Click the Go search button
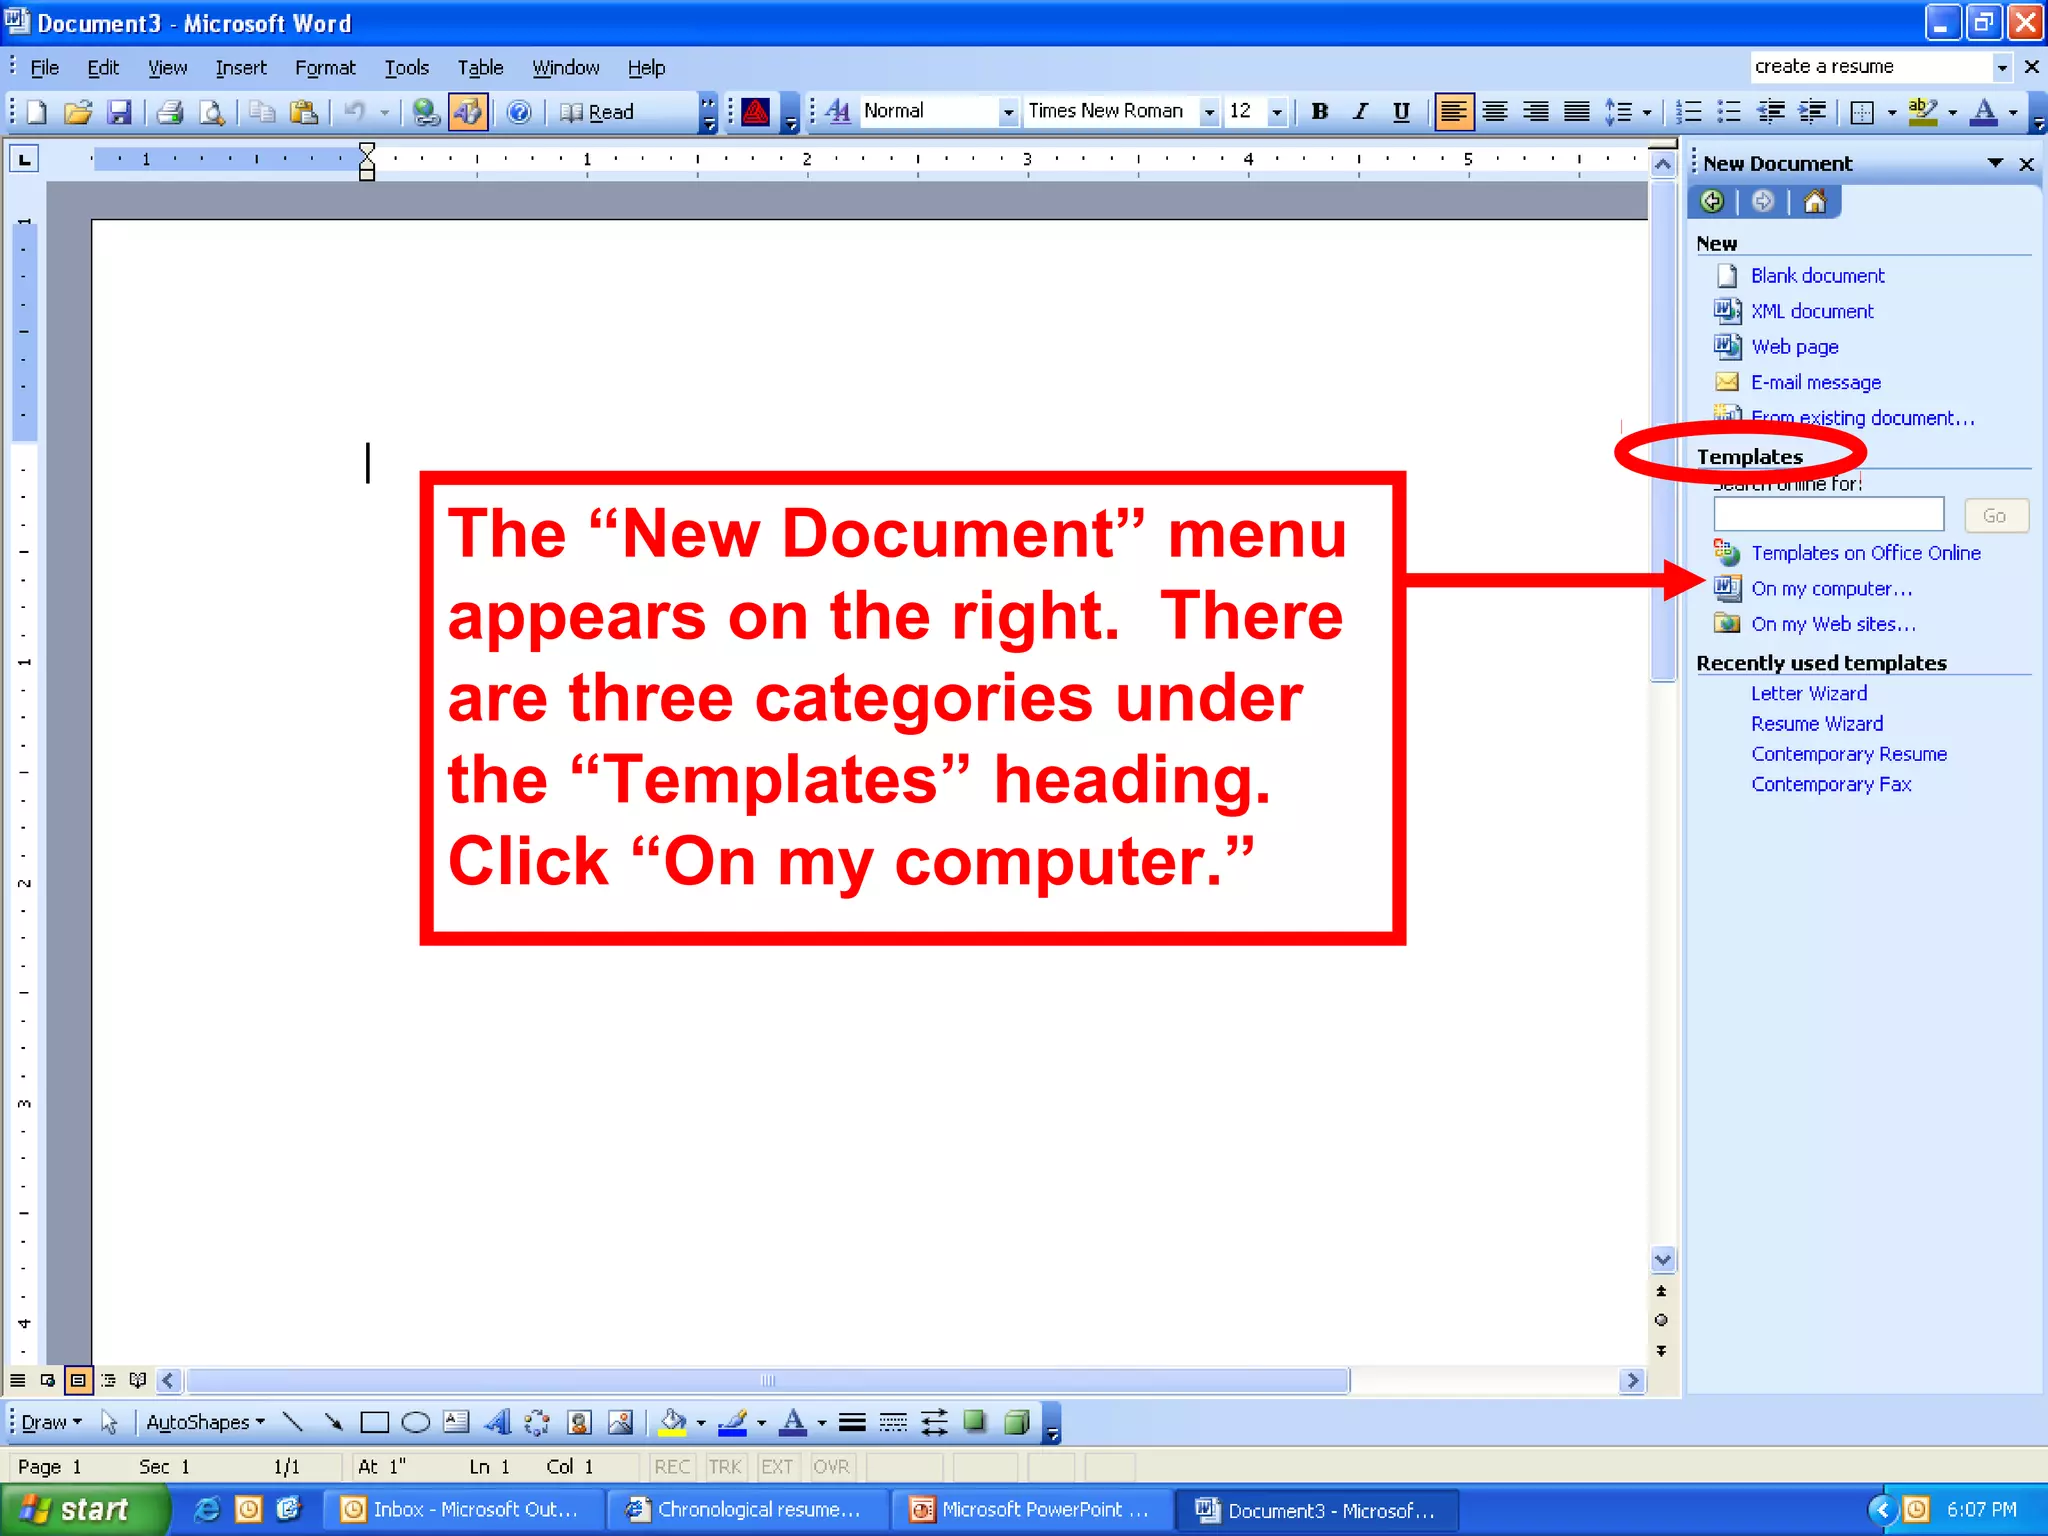The image size is (2048, 1536). pyautogui.click(x=1995, y=515)
